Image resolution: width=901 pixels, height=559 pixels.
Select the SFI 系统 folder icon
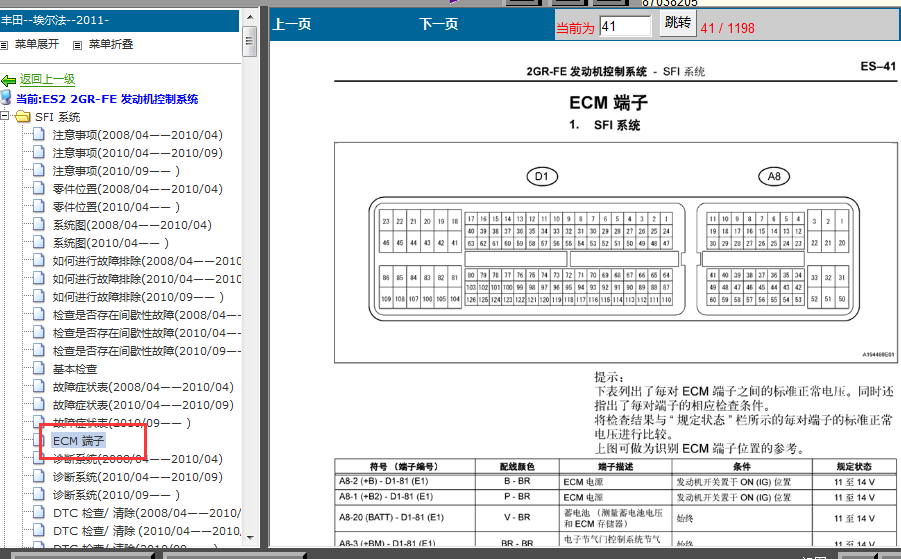22,117
